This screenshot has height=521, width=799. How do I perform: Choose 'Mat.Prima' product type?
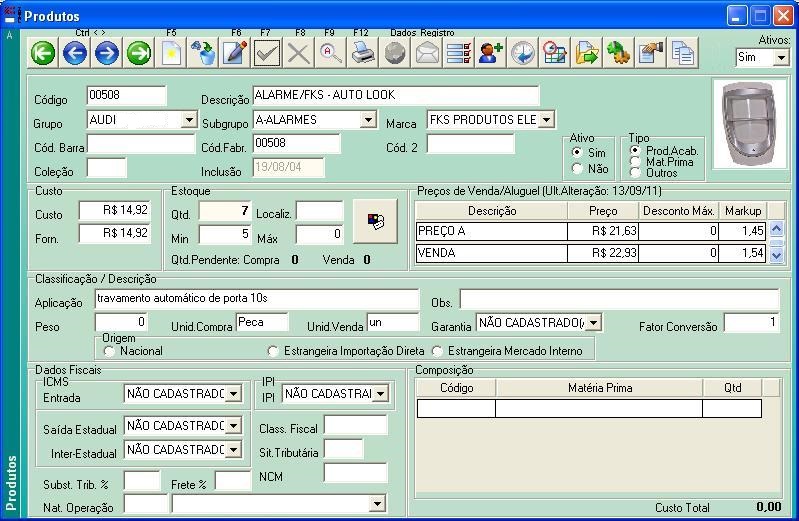click(636, 162)
